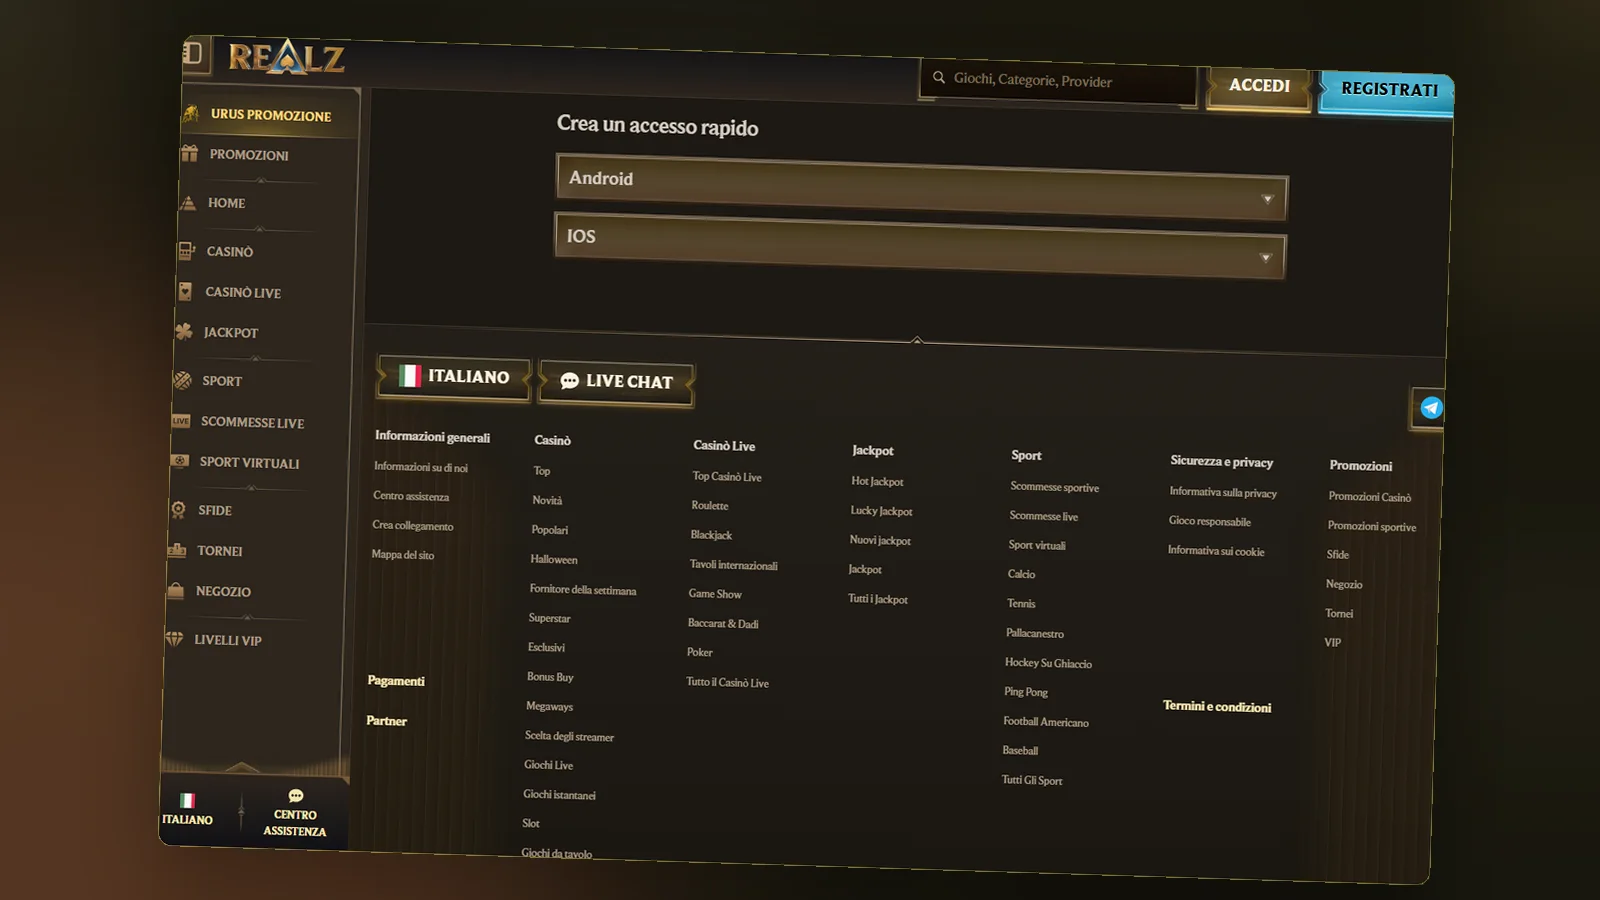Focus the Giochi, Categorie, Provider search field
The height and width of the screenshot is (900, 1600).
(x=1058, y=81)
